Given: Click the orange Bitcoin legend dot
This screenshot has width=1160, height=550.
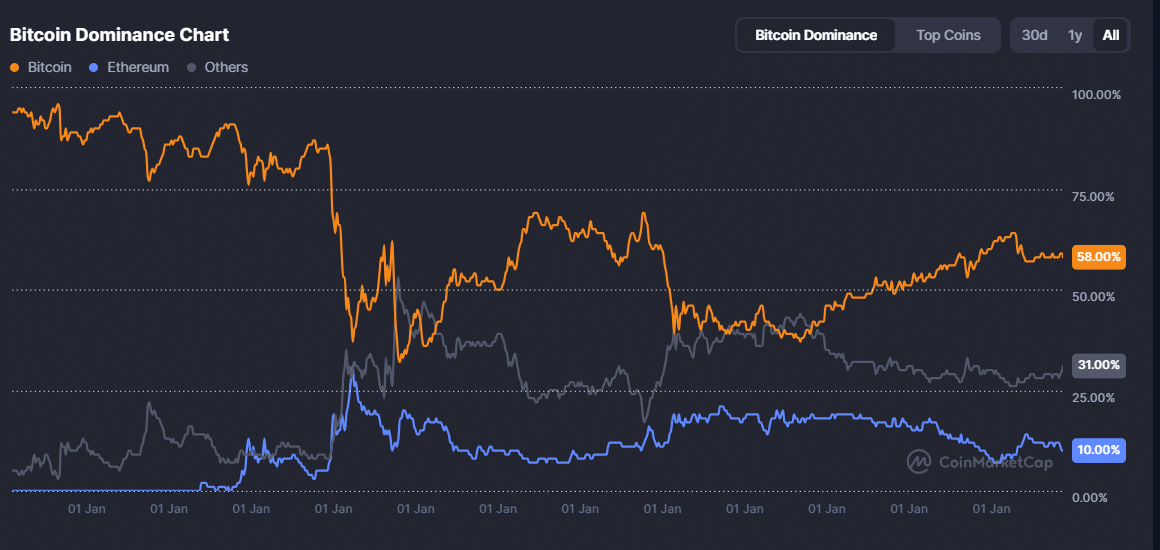Looking at the screenshot, I should 15,68.
